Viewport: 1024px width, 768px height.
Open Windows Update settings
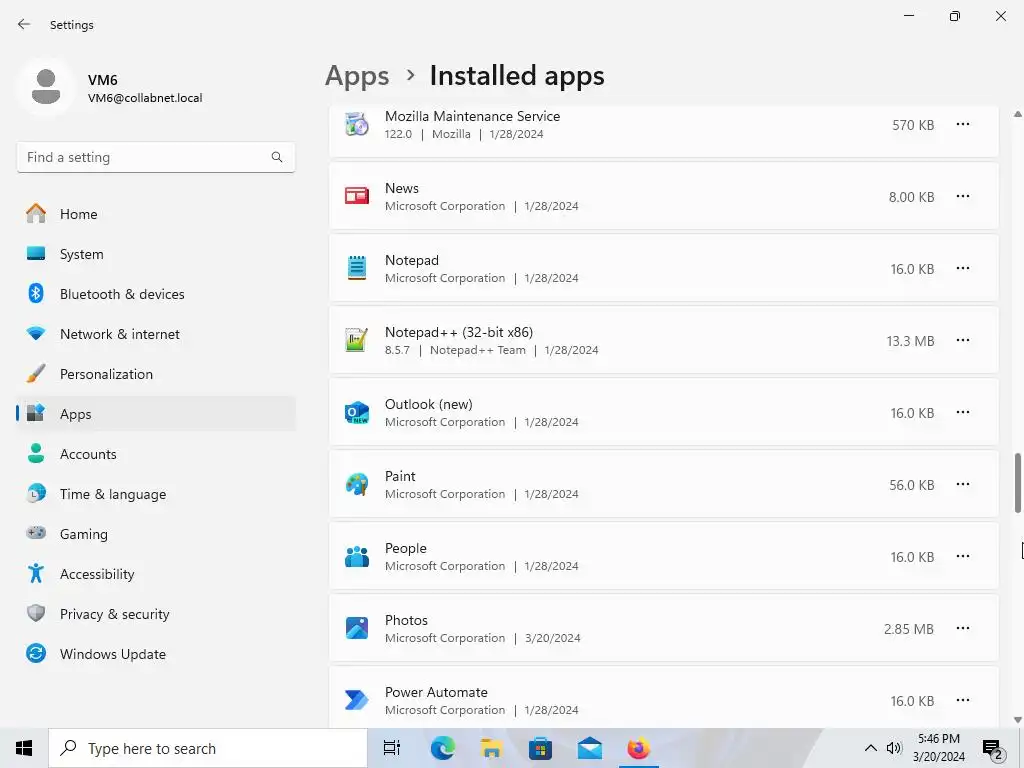[x=156, y=654]
